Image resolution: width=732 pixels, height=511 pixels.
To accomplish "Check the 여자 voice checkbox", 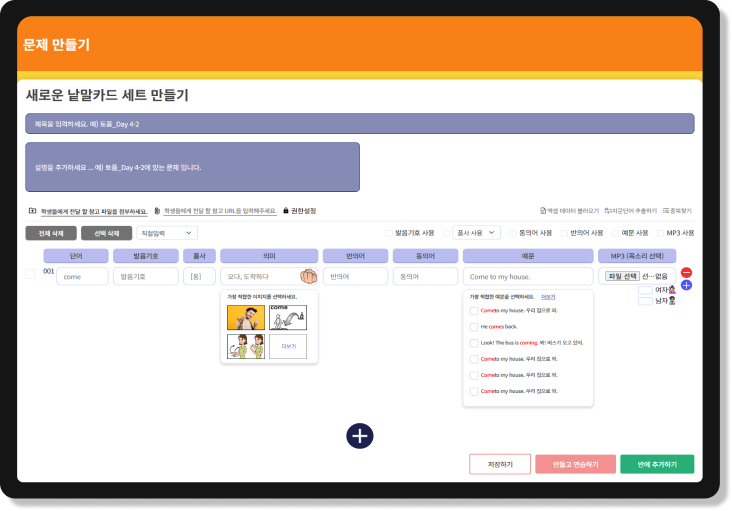I will 645,290.
